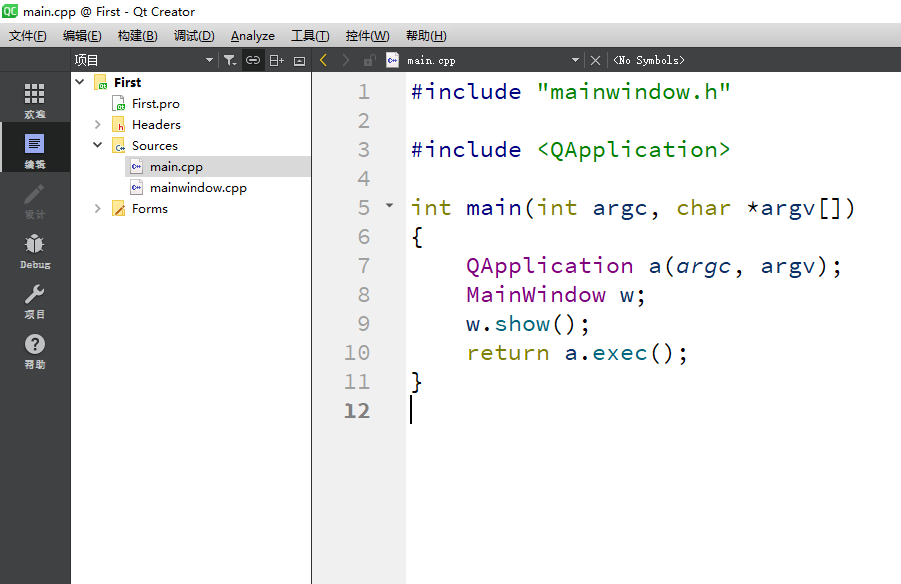Click the mainwindow.cpp file icon

(137, 187)
